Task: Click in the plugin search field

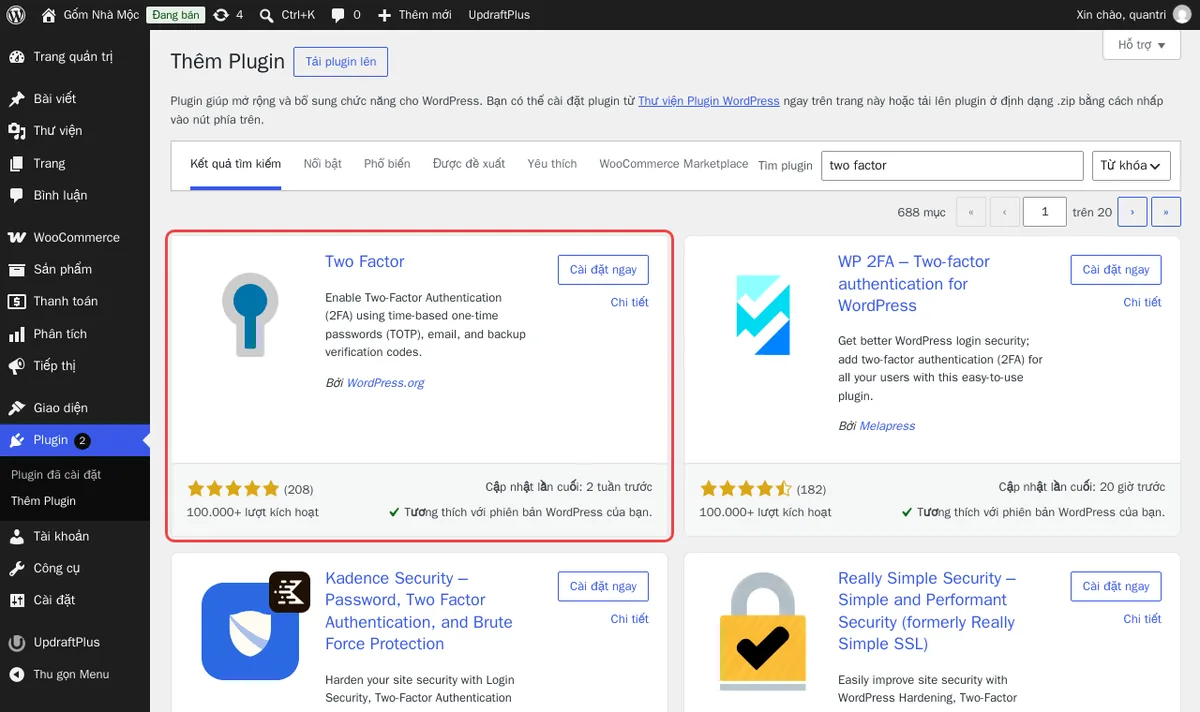Action: 952,165
